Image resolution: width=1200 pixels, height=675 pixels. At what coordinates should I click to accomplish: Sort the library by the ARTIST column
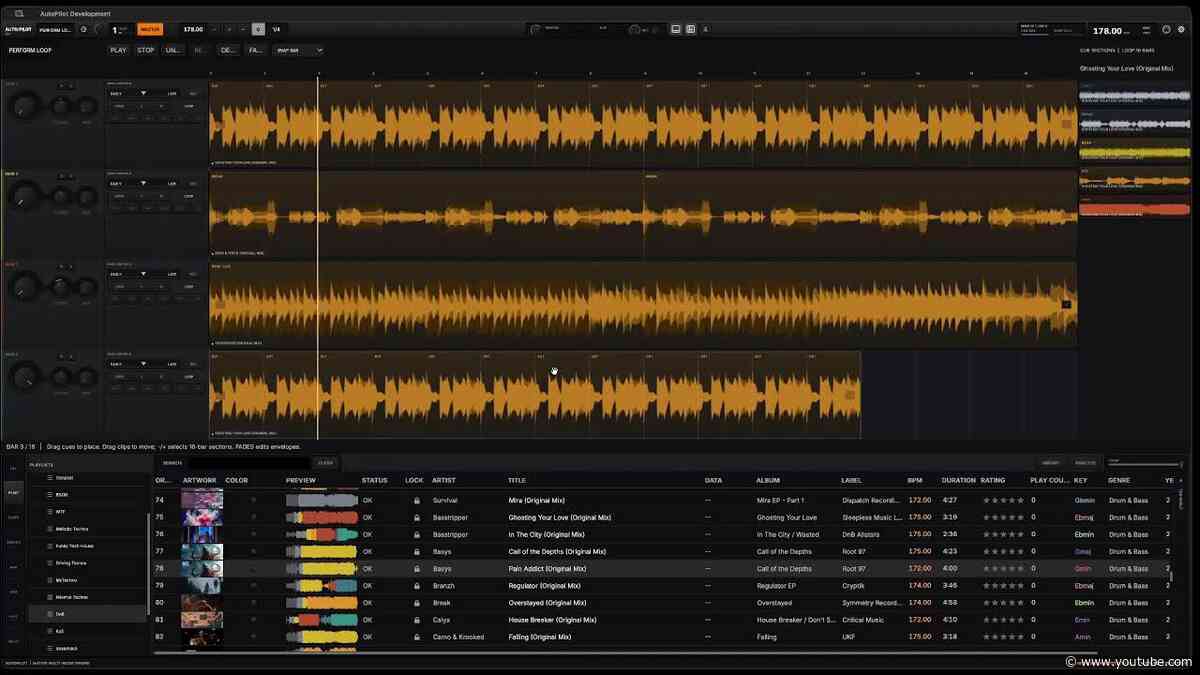(443, 480)
